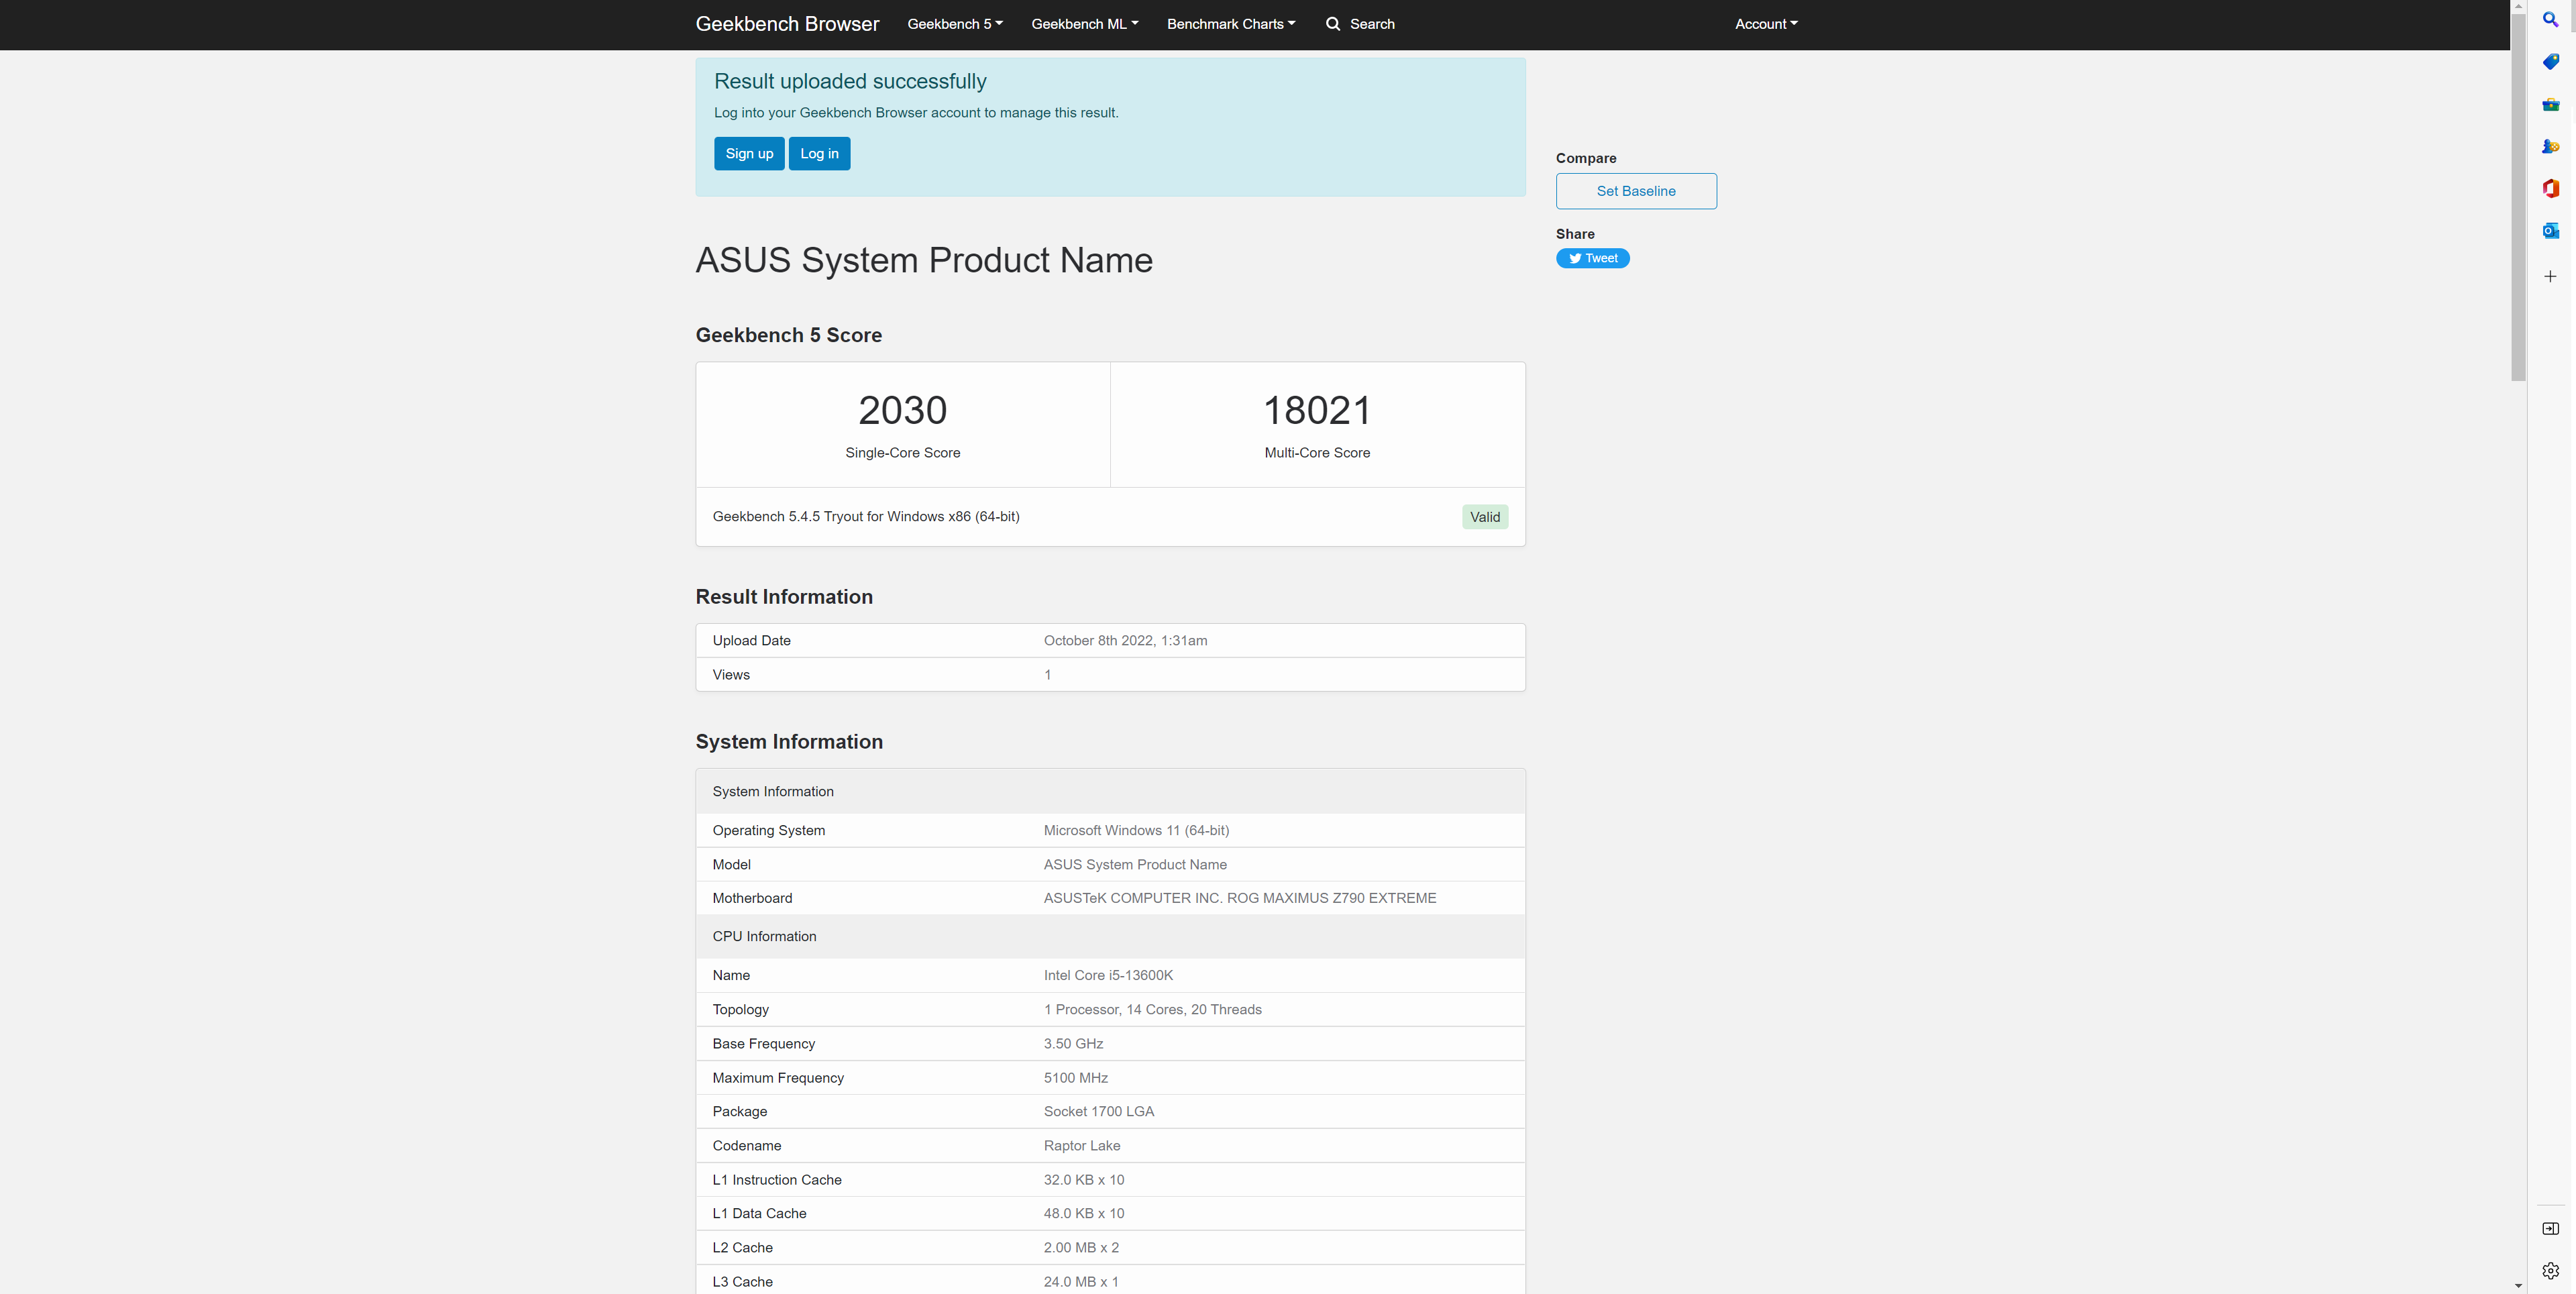Open sidebar settings gear icon

point(2550,1271)
